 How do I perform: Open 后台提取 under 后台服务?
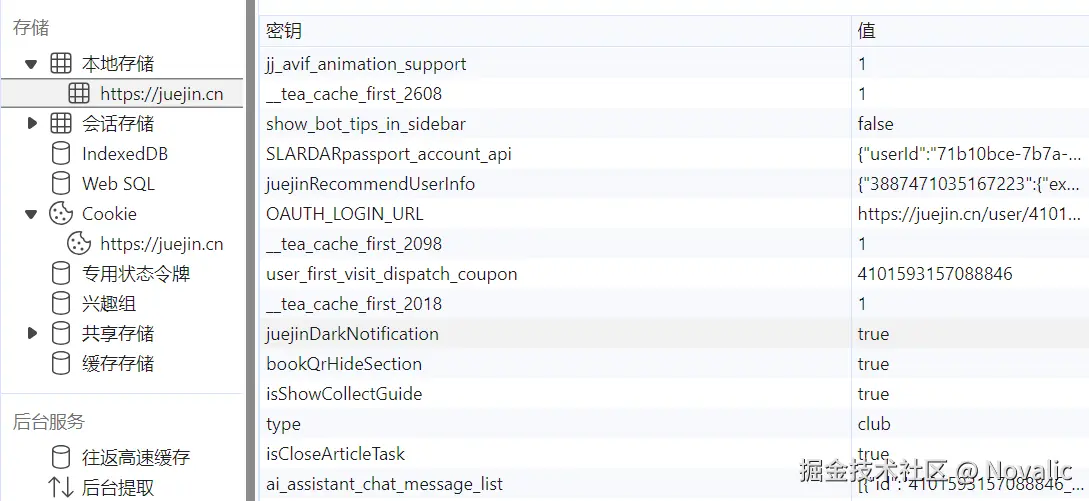tap(118, 487)
